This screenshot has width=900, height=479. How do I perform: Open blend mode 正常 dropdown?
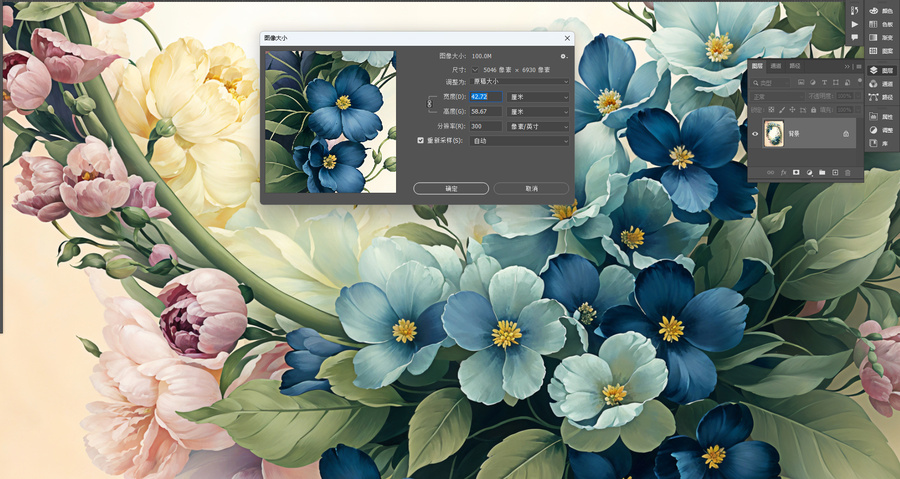777,96
